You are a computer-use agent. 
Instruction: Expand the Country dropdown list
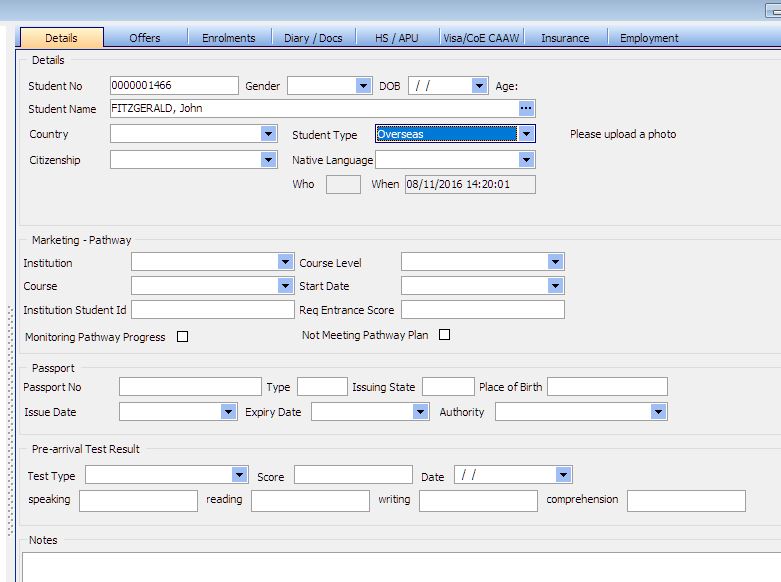268,133
